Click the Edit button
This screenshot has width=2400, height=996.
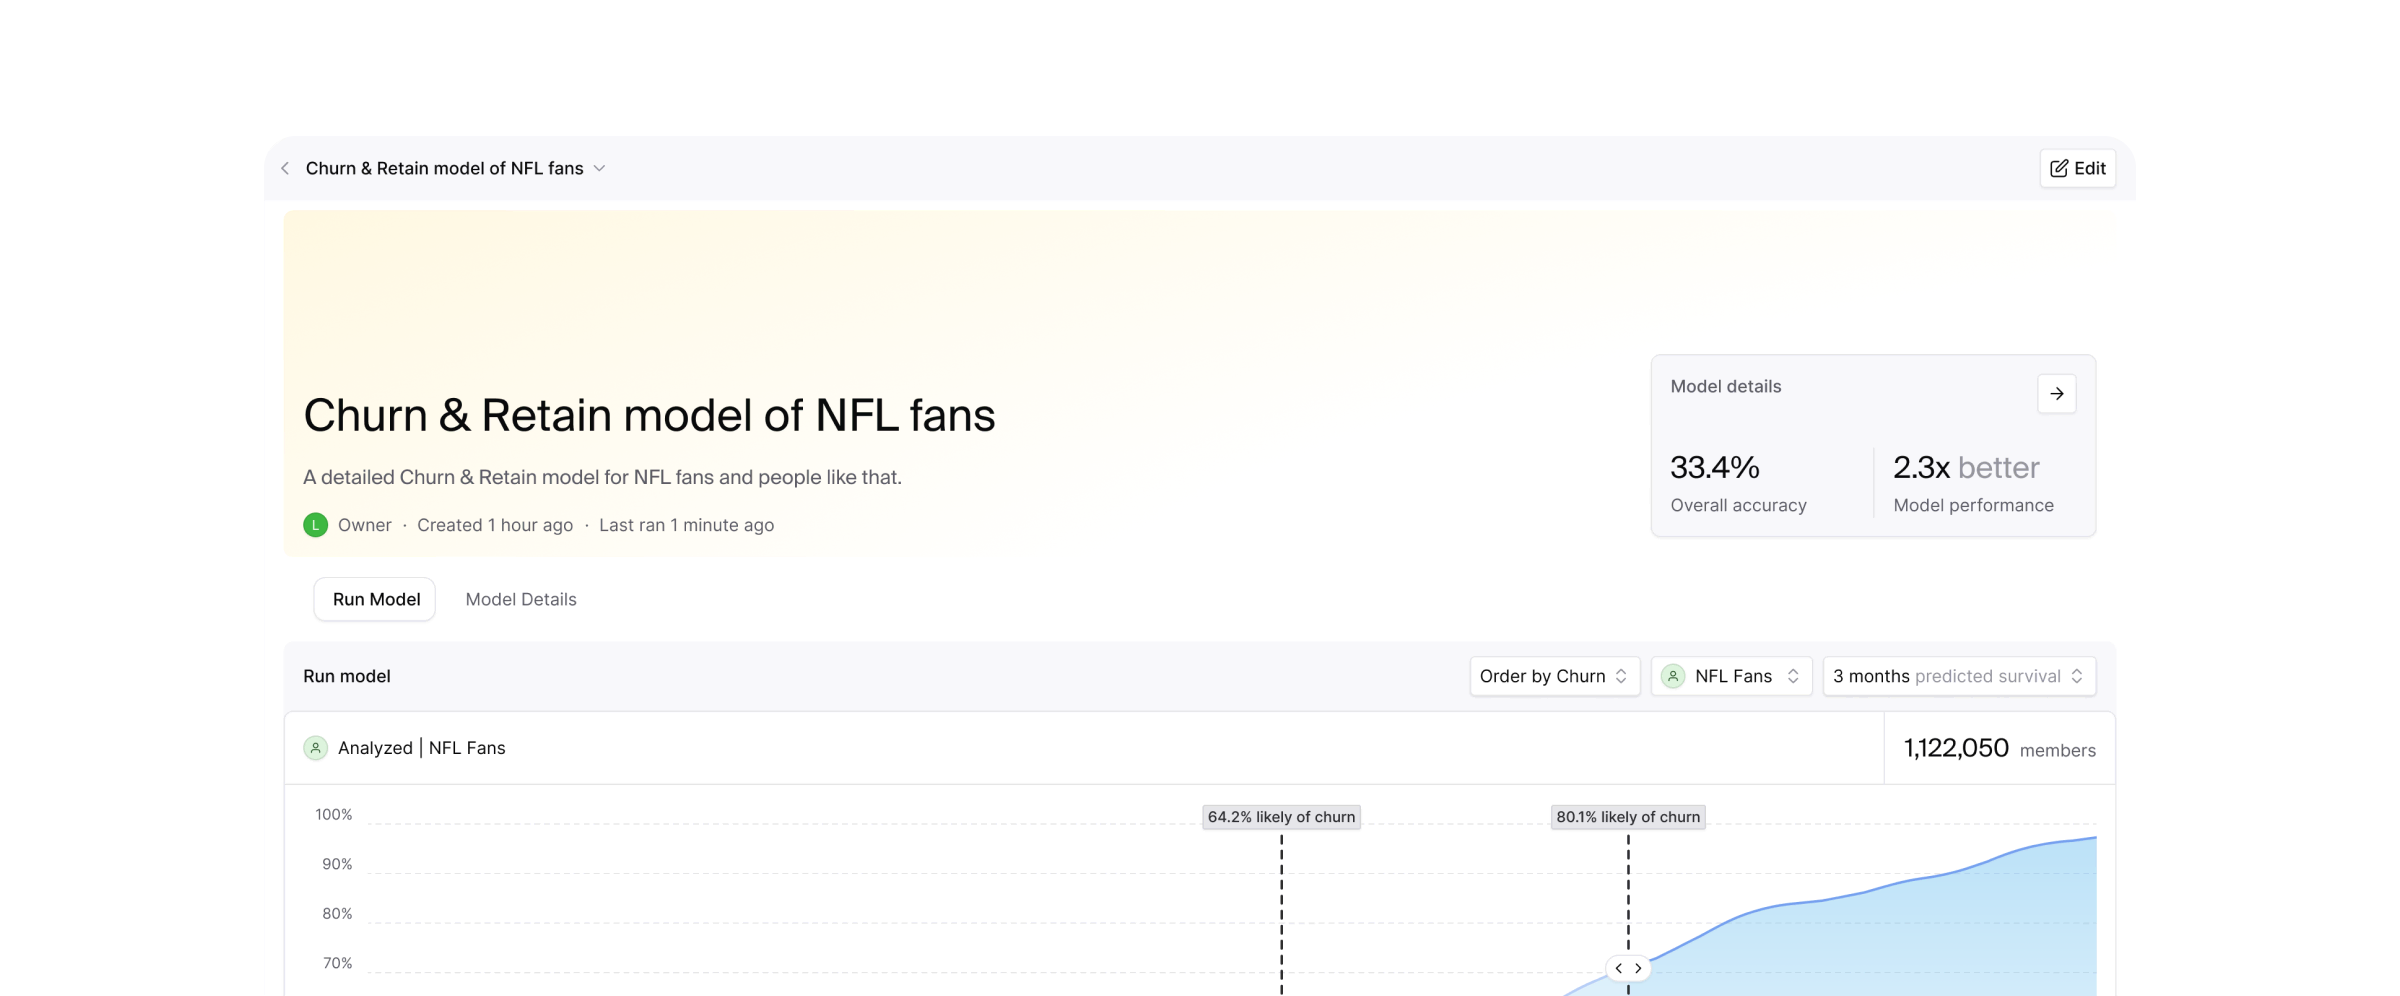[2077, 168]
